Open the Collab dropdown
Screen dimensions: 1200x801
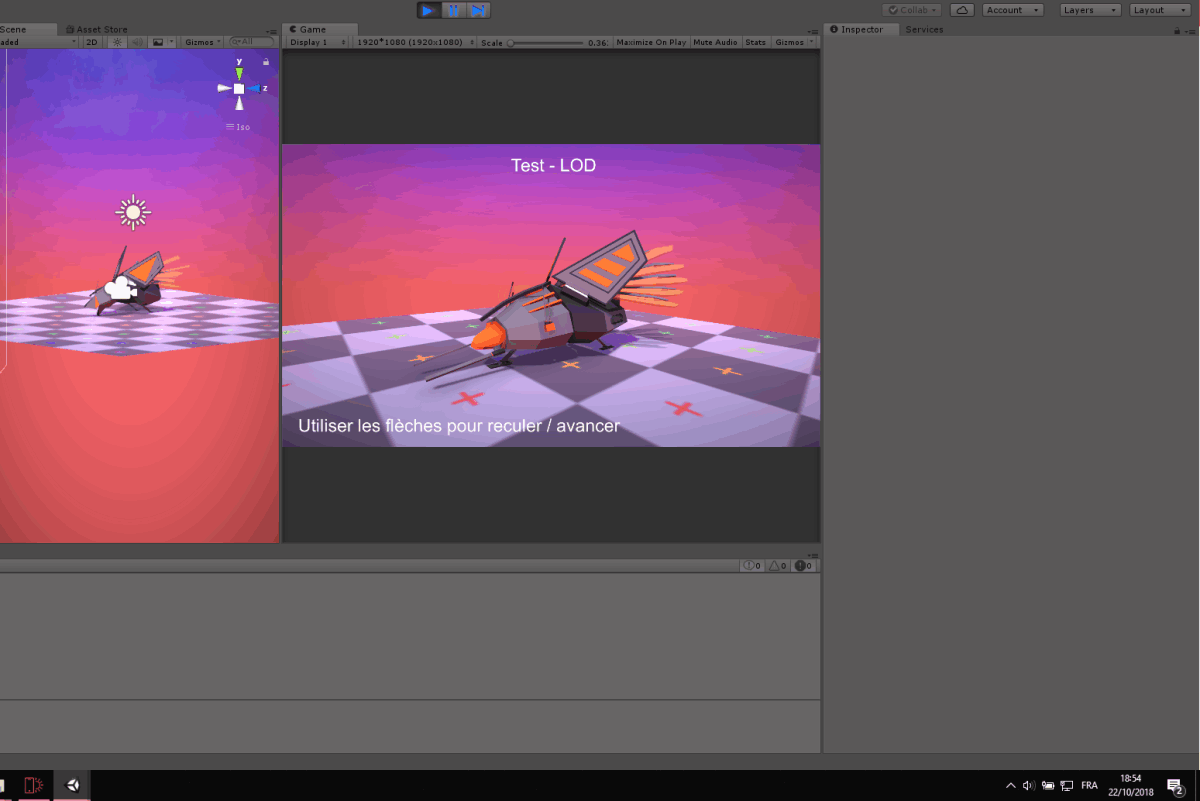(911, 10)
